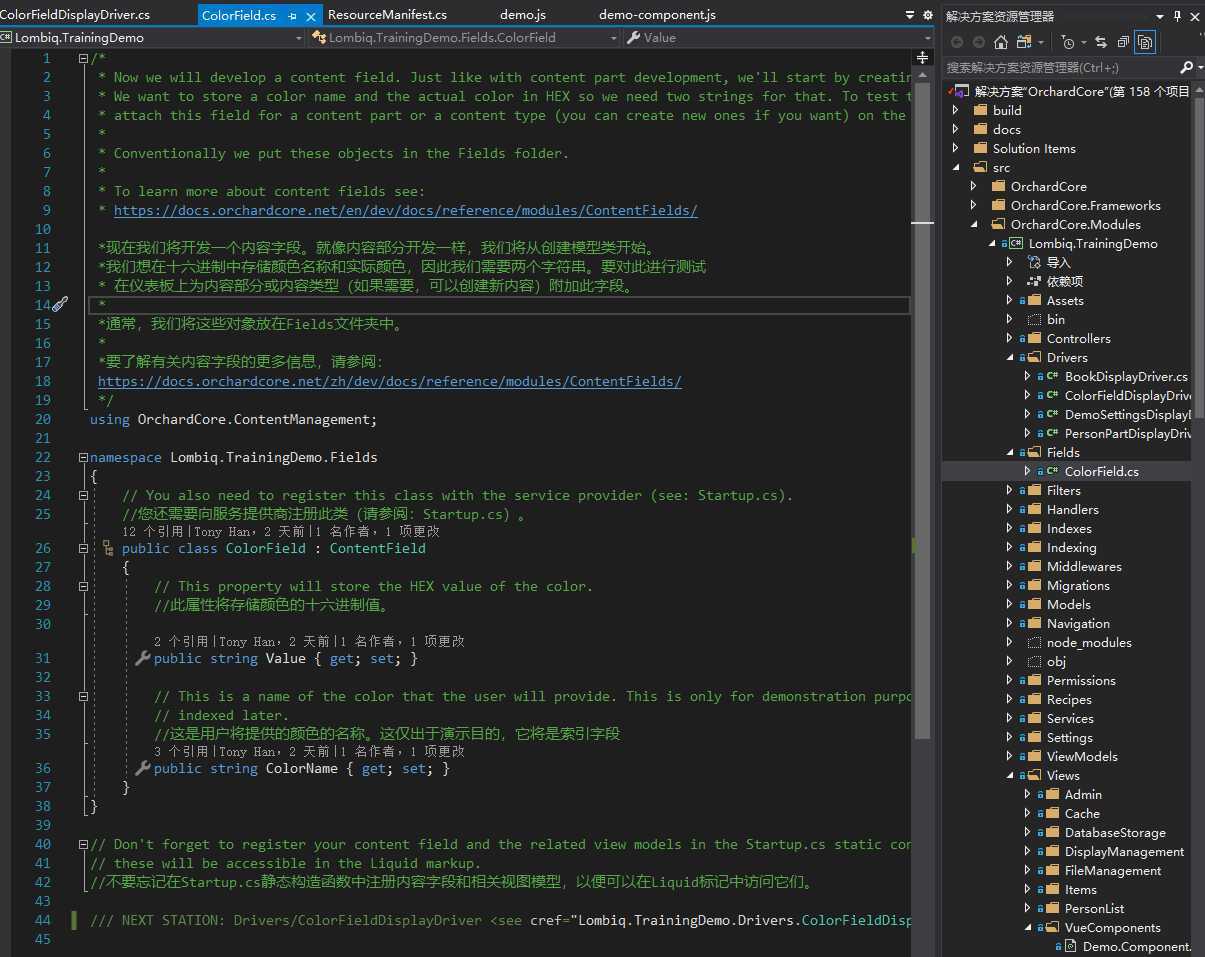Click the Solution Explorer back arrow
1205x957 pixels.
[957, 42]
